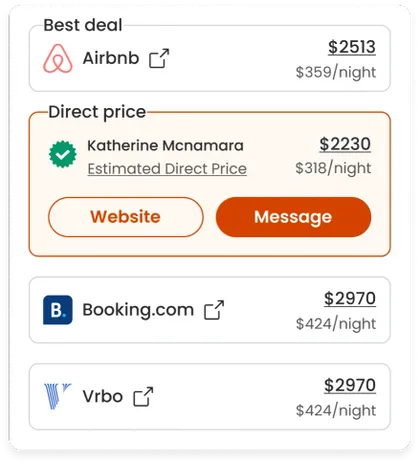Open the Estimated Direct Price link

[167, 169]
